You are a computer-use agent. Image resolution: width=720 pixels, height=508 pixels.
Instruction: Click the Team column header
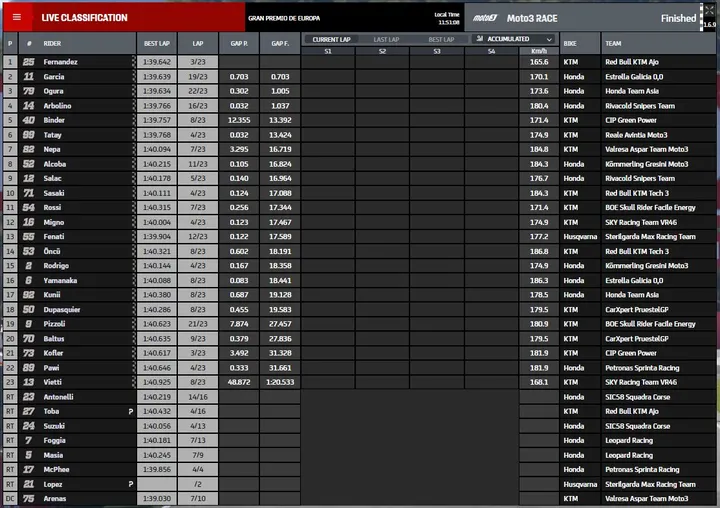613,43
